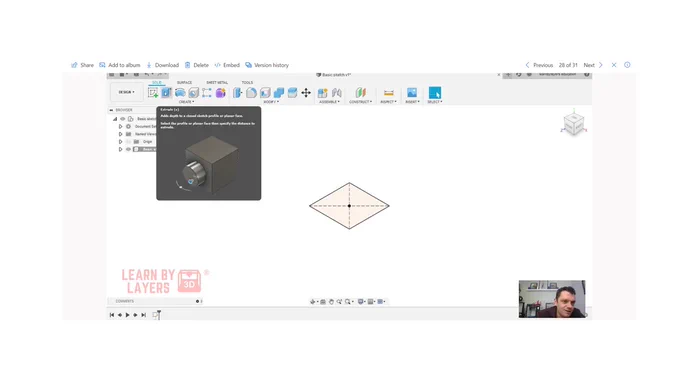
Task: Jump to timeline beginning
Action: click(x=112, y=315)
